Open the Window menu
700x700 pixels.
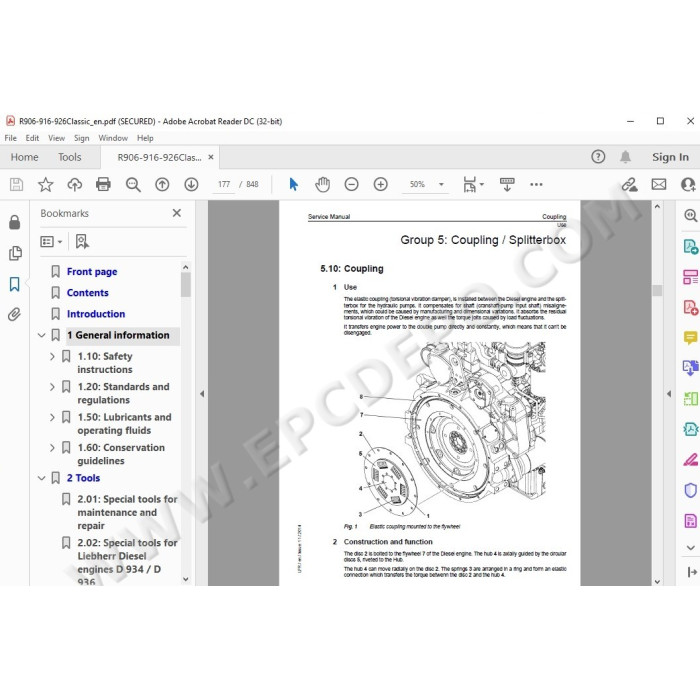[113, 138]
